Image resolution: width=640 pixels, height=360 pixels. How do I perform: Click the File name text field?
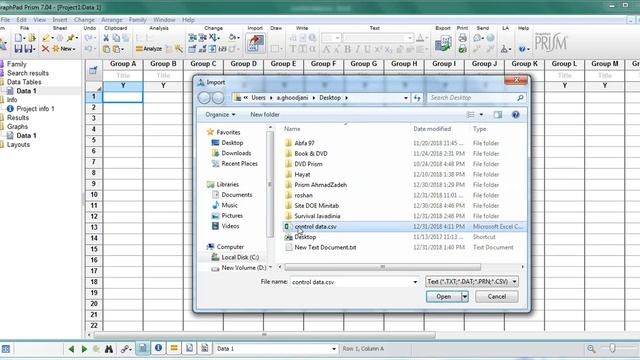pos(351,282)
